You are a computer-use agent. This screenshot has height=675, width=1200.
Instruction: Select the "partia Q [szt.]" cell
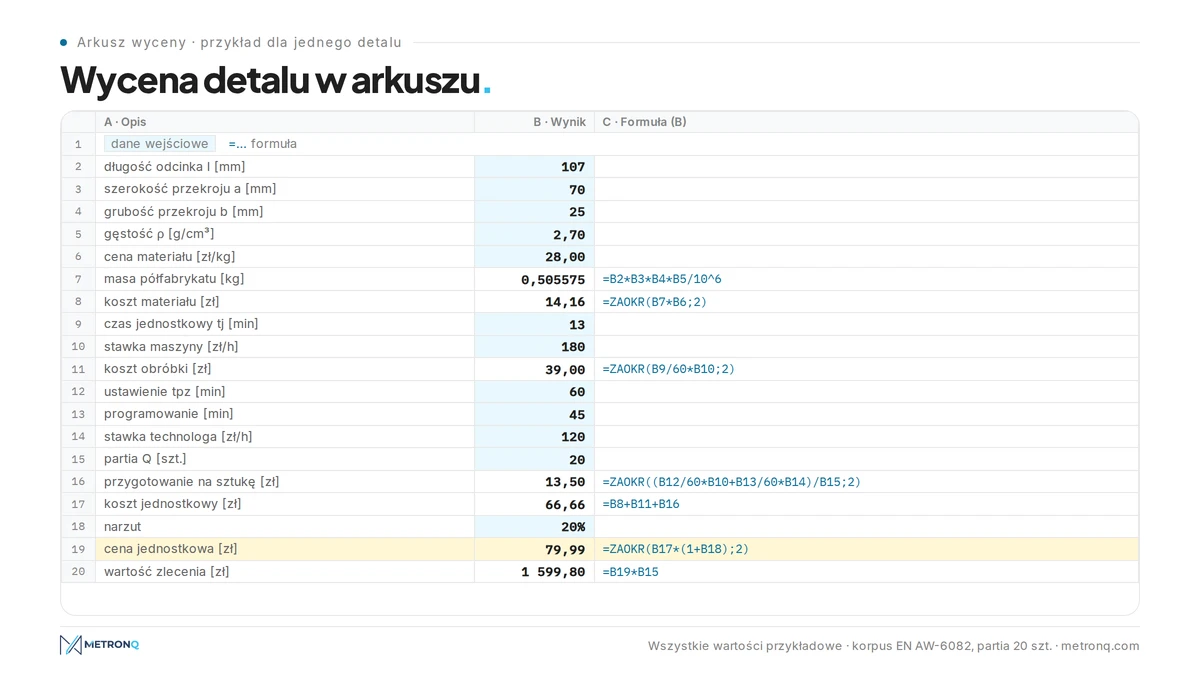click(285, 459)
